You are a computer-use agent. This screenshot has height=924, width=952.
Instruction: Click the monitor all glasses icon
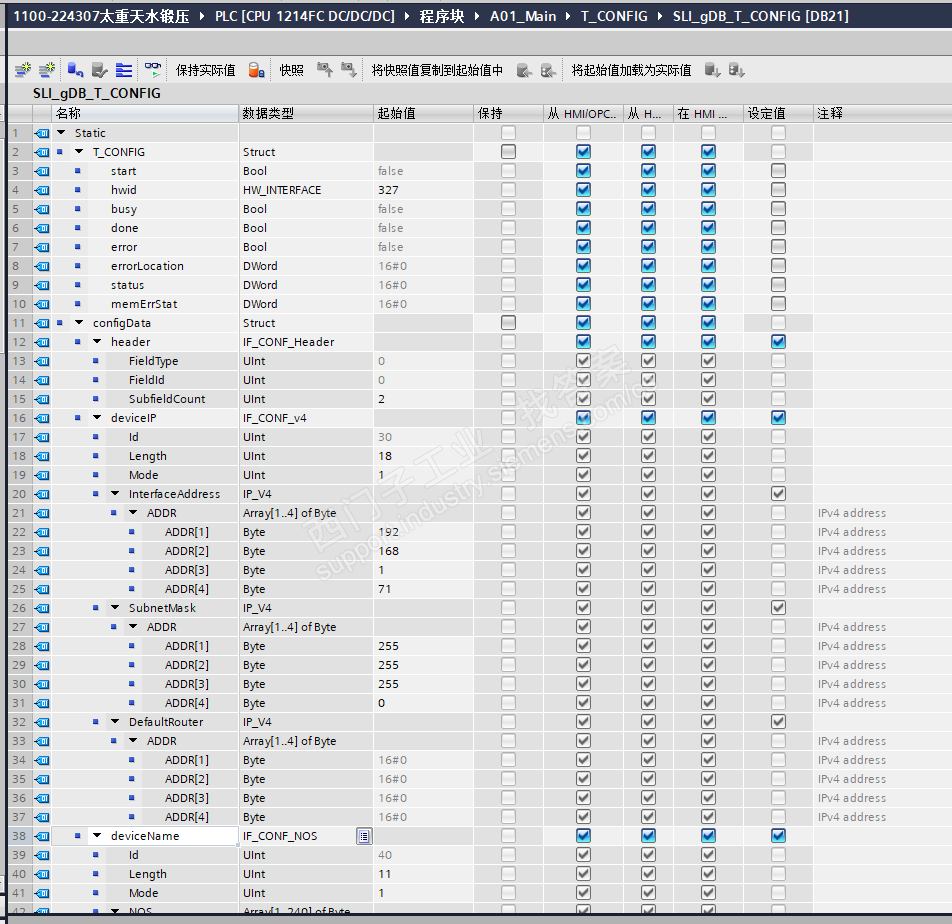(x=152, y=70)
